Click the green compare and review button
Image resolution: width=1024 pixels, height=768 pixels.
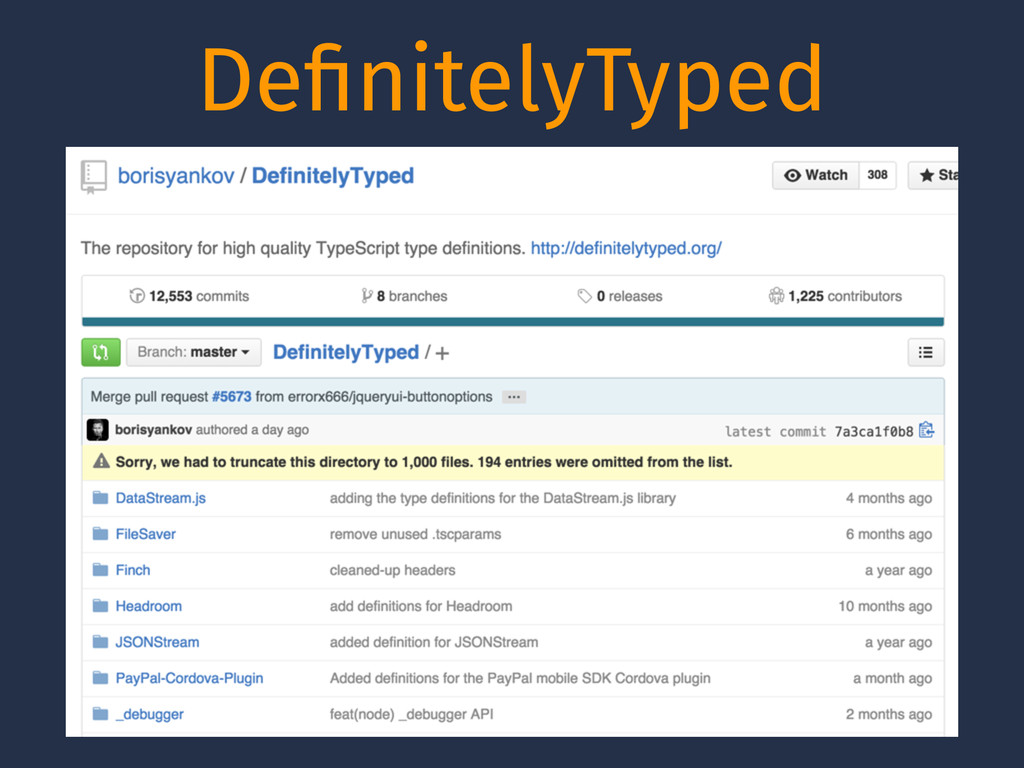[x=101, y=352]
